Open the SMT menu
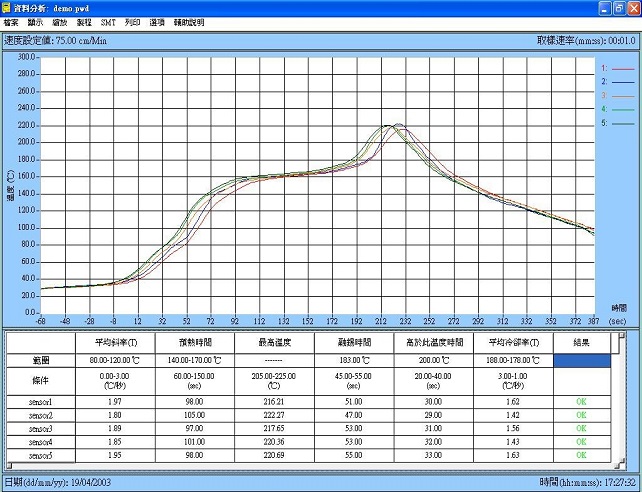642x492 pixels. click(108, 23)
